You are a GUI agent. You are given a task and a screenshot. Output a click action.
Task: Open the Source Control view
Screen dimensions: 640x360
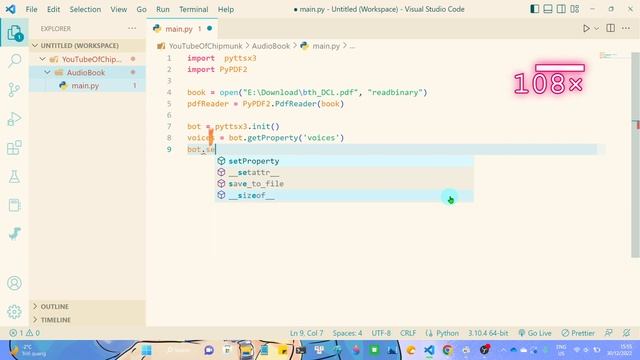tap(14, 89)
